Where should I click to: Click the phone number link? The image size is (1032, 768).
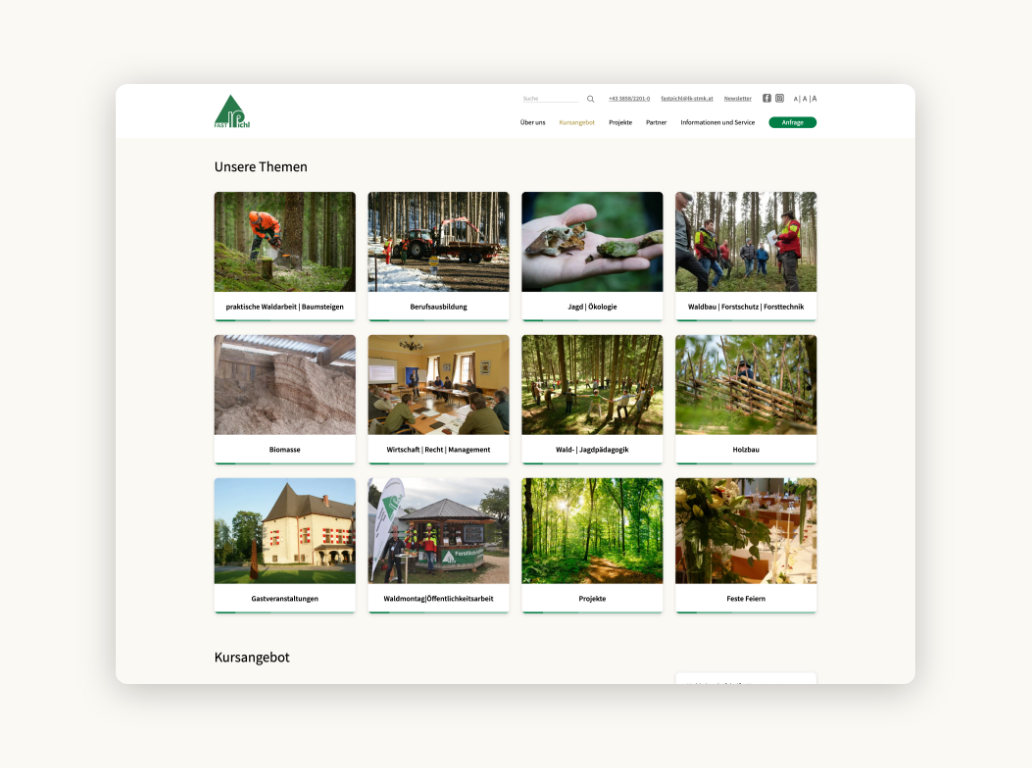tap(629, 99)
